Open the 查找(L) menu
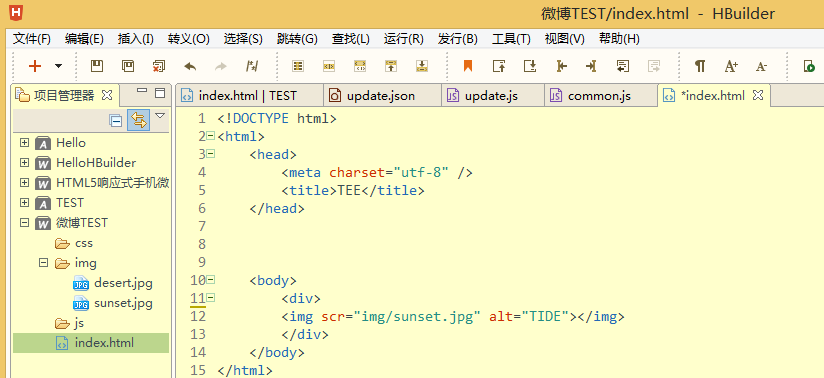The height and width of the screenshot is (378, 824). (351, 38)
